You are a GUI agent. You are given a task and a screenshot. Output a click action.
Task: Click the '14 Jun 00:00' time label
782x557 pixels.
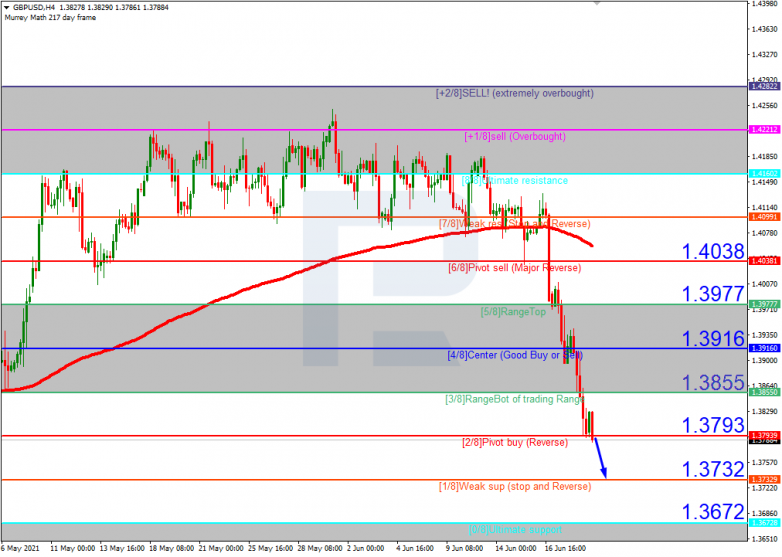[x=516, y=549]
